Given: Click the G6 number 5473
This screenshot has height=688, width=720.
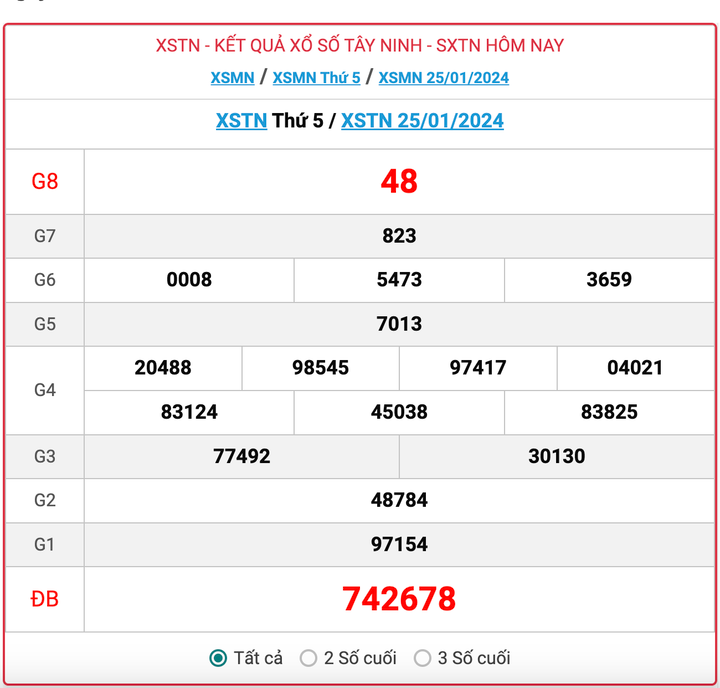Looking at the screenshot, I should pos(399,280).
